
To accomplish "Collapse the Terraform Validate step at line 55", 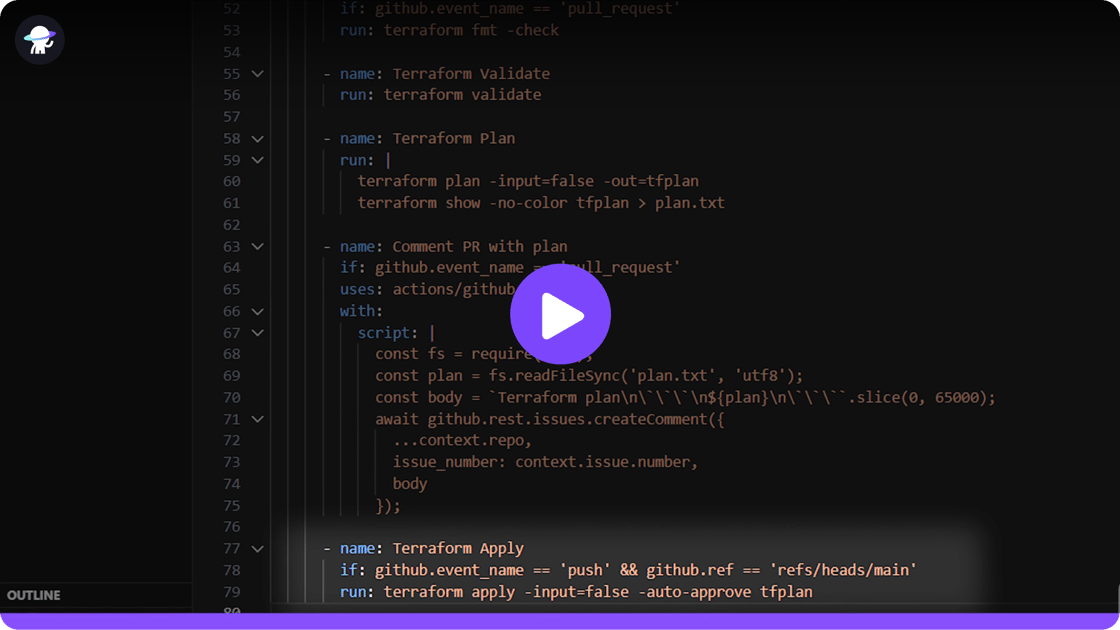I will (257, 74).
